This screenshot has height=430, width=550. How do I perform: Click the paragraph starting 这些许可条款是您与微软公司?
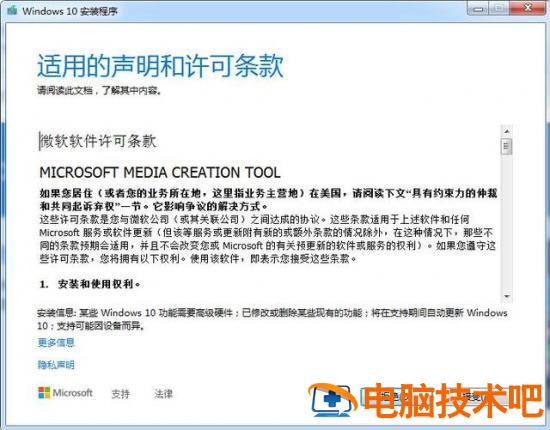[268, 239]
